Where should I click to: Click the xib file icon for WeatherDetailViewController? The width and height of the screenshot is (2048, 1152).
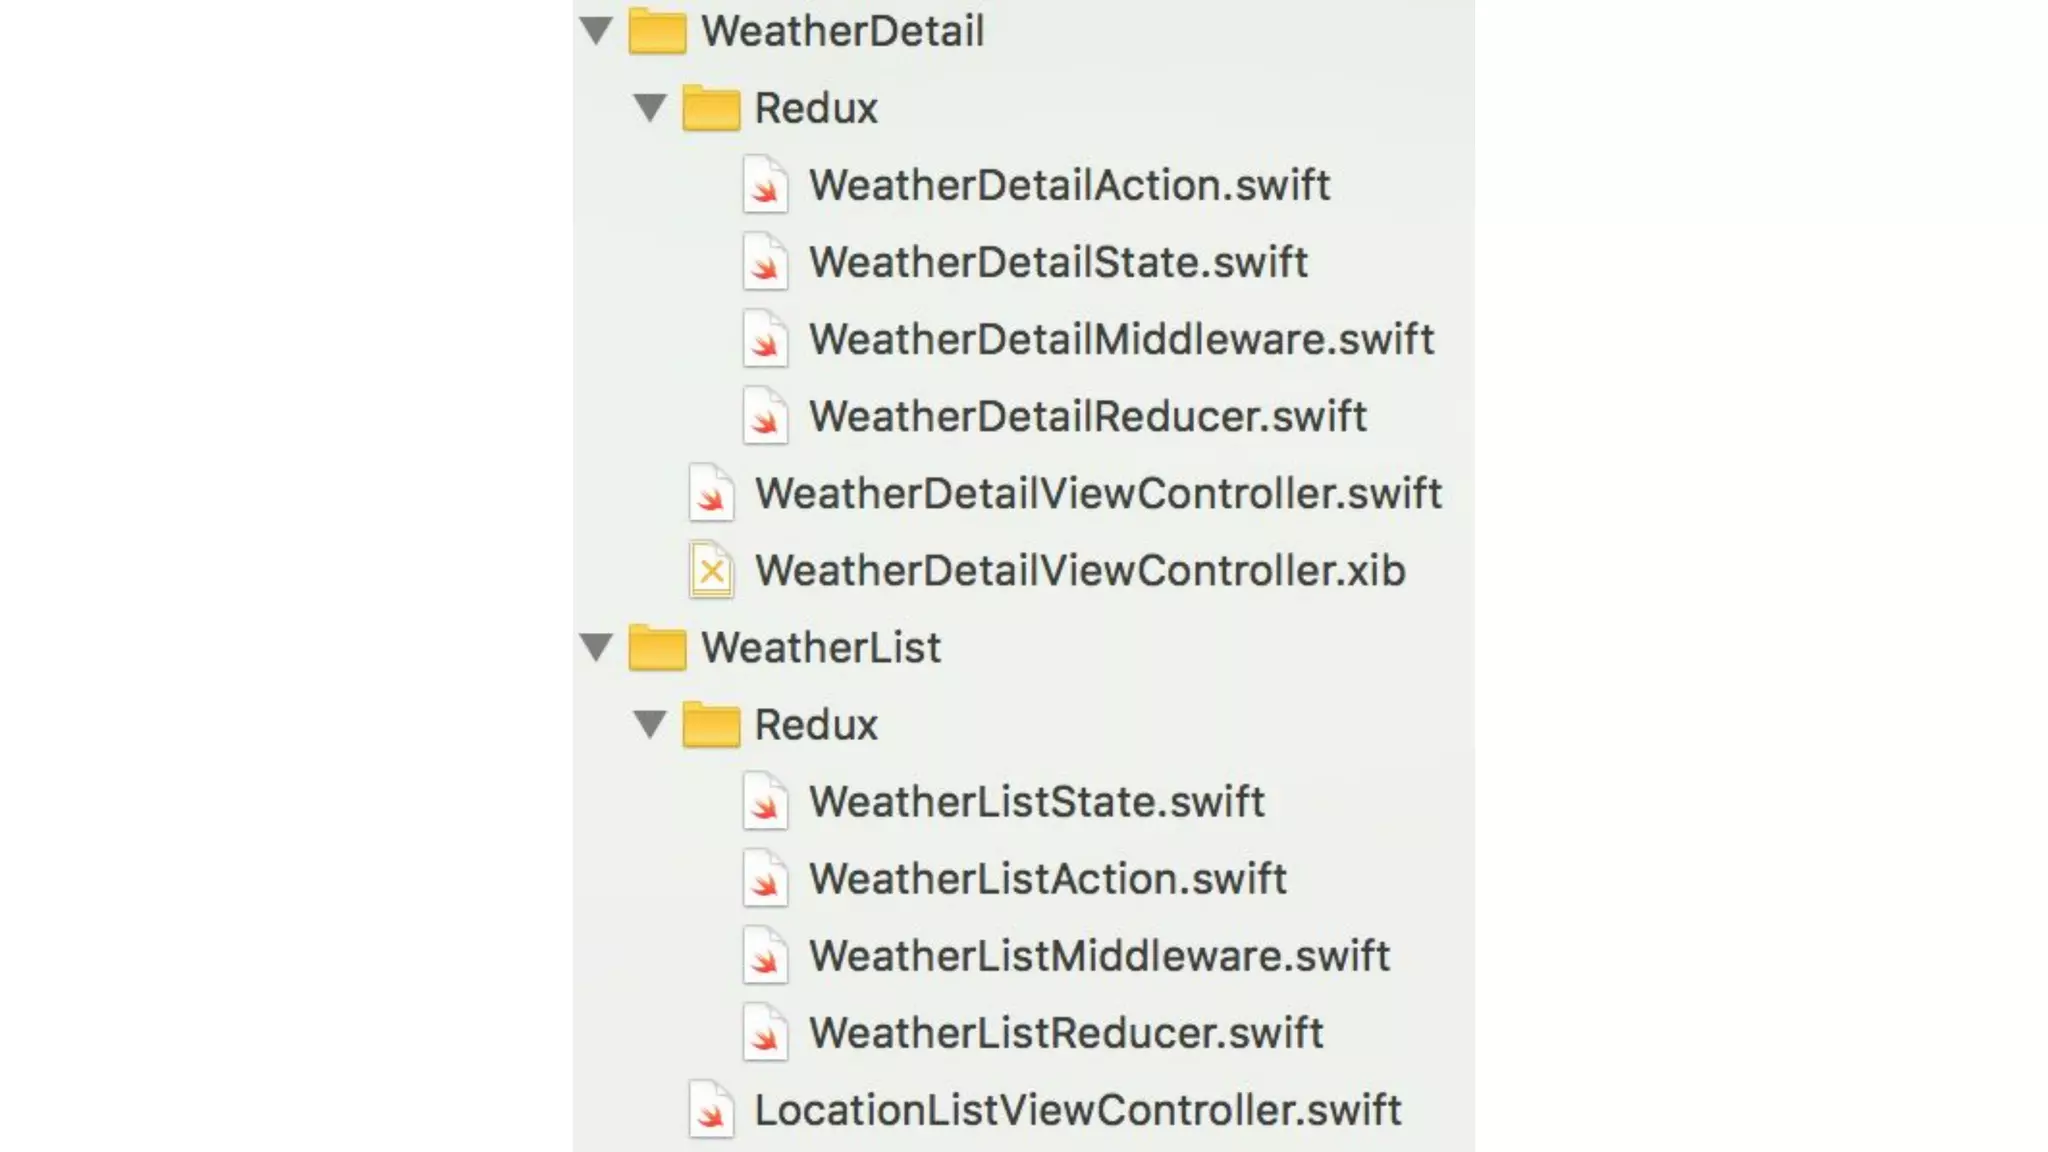click(x=711, y=571)
